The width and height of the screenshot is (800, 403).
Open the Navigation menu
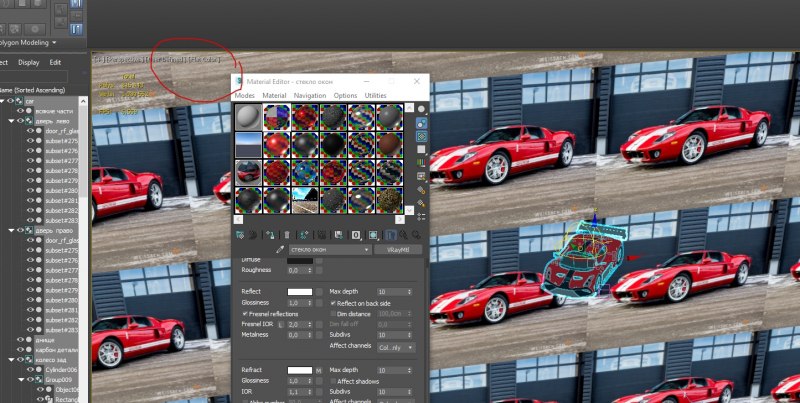[310, 95]
